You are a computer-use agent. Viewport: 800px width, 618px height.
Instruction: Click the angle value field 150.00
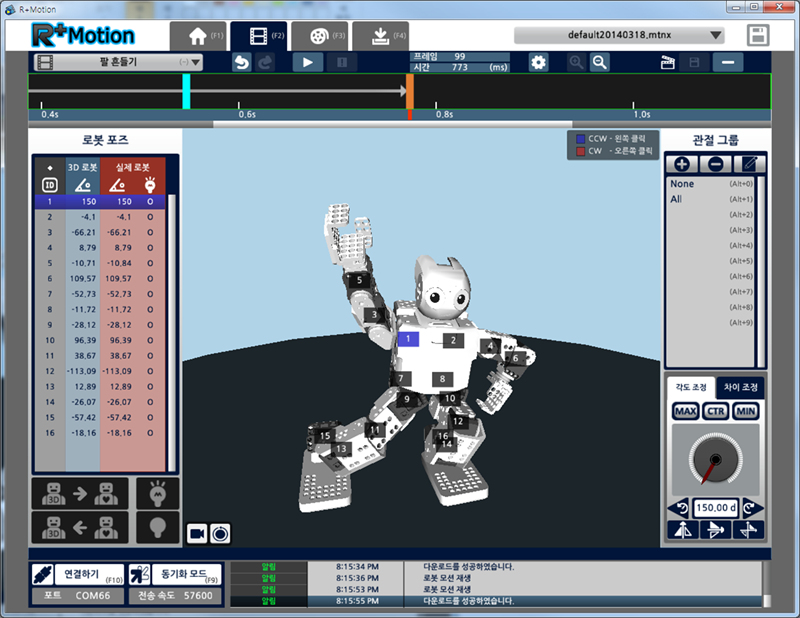[716, 508]
